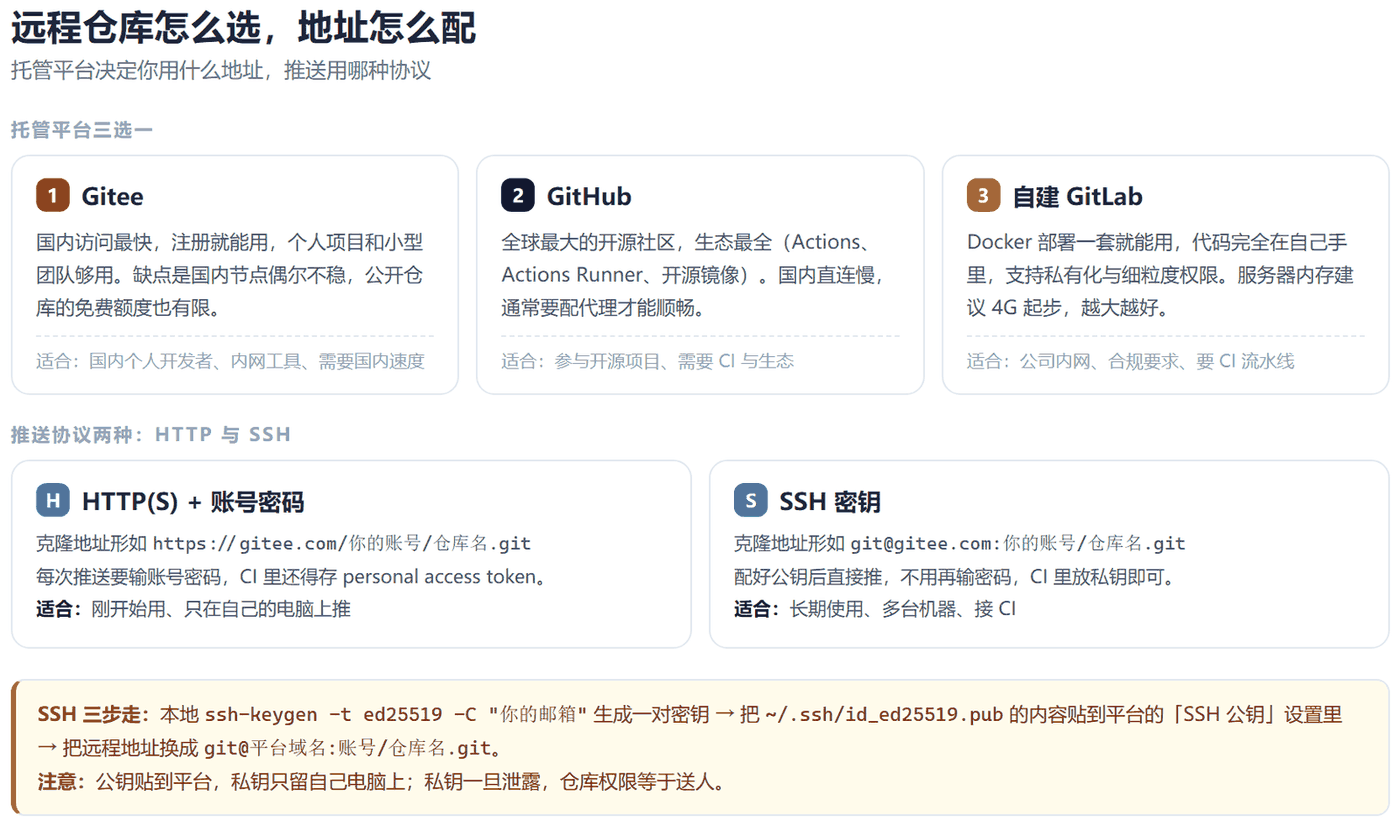Select the section label 托管平台三选一
The image size is (1400, 826).
pos(82,130)
